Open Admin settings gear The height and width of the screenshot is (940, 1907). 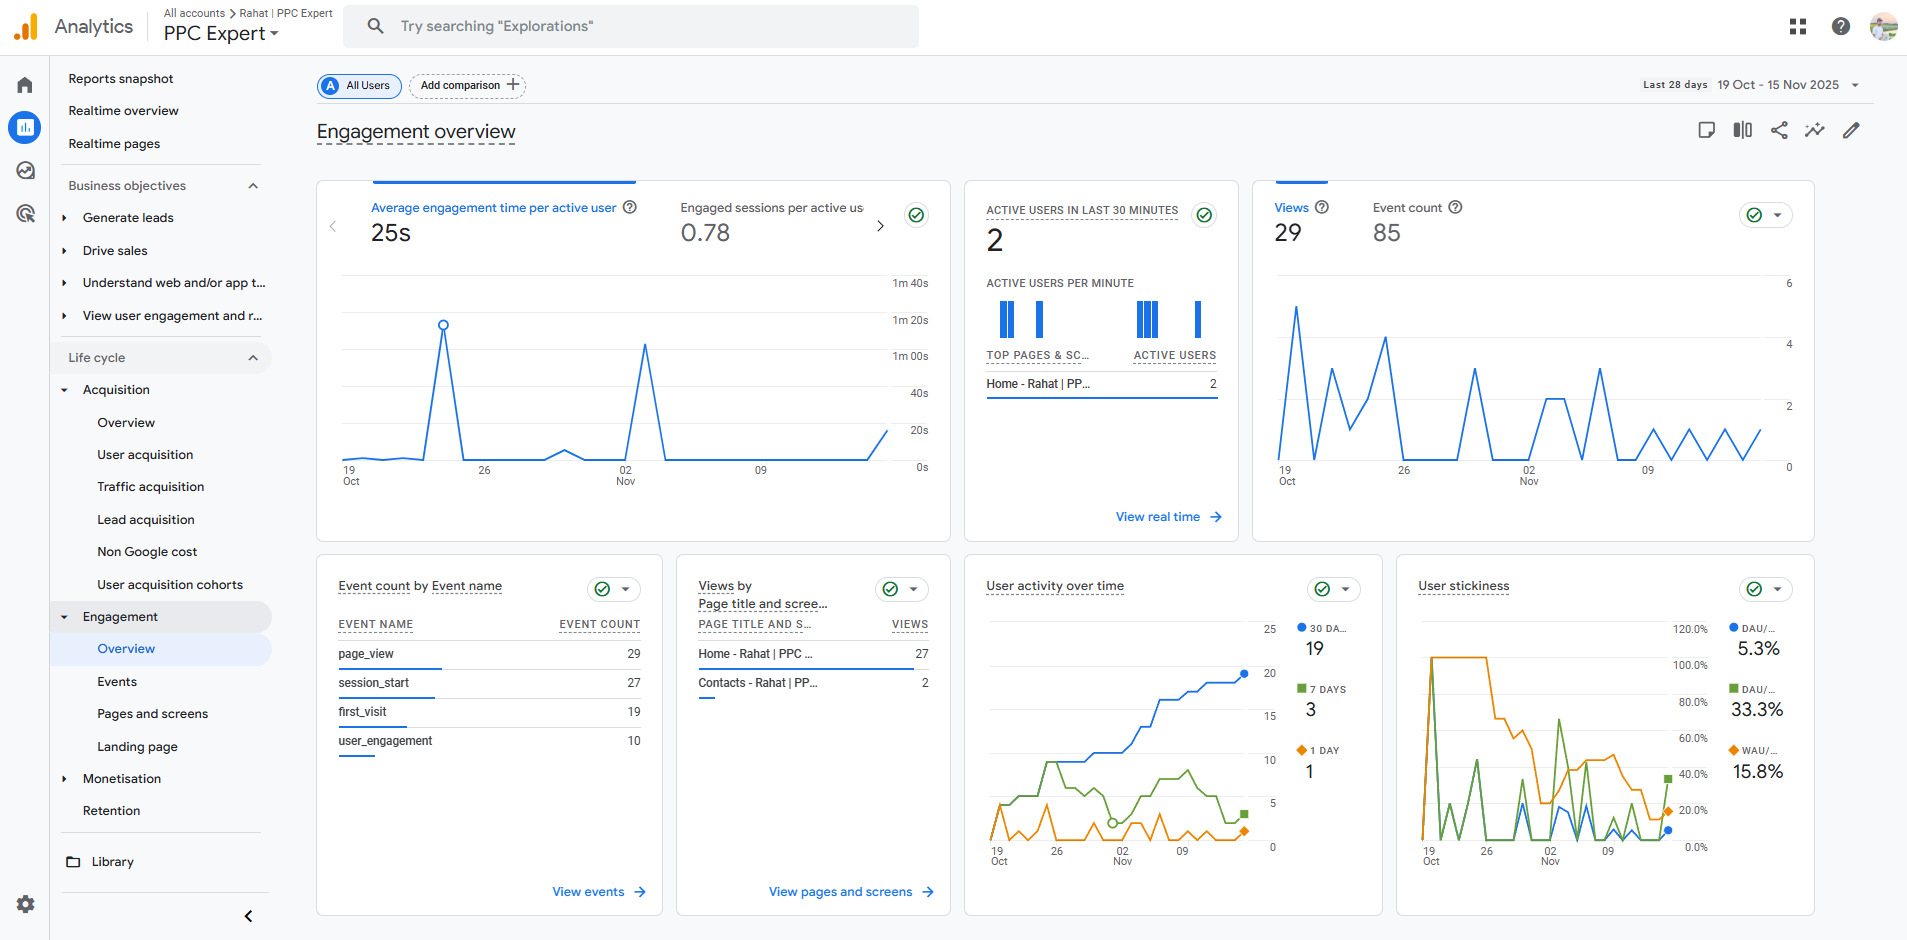tap(25, 904)
